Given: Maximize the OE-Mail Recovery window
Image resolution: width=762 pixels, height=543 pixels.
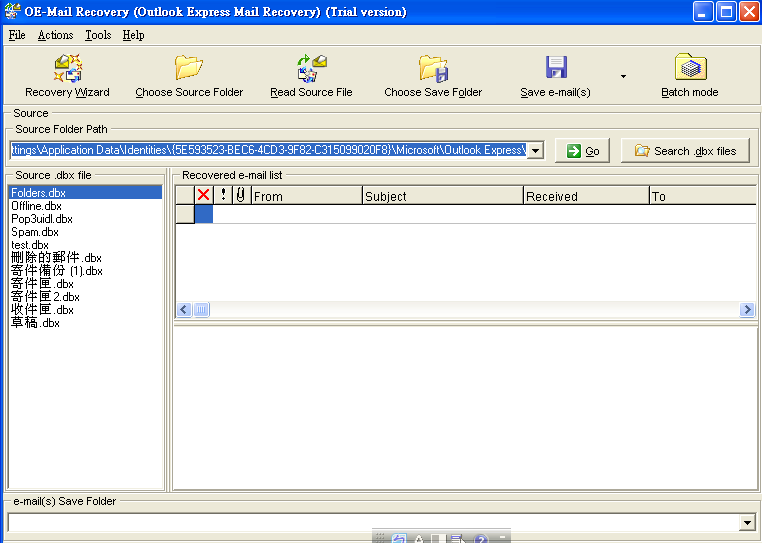Looking at the screenshot, I should click(726, 12).
